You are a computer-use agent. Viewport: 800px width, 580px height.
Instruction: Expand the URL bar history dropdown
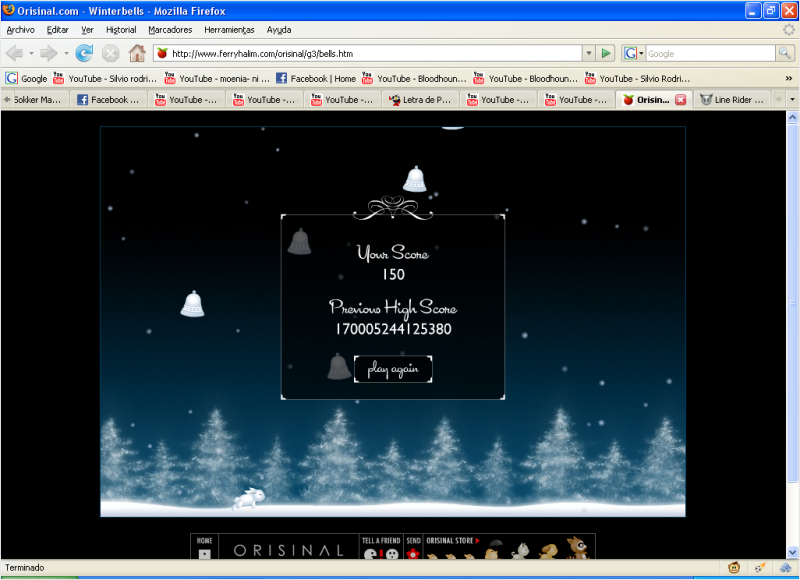click(588, 53)
